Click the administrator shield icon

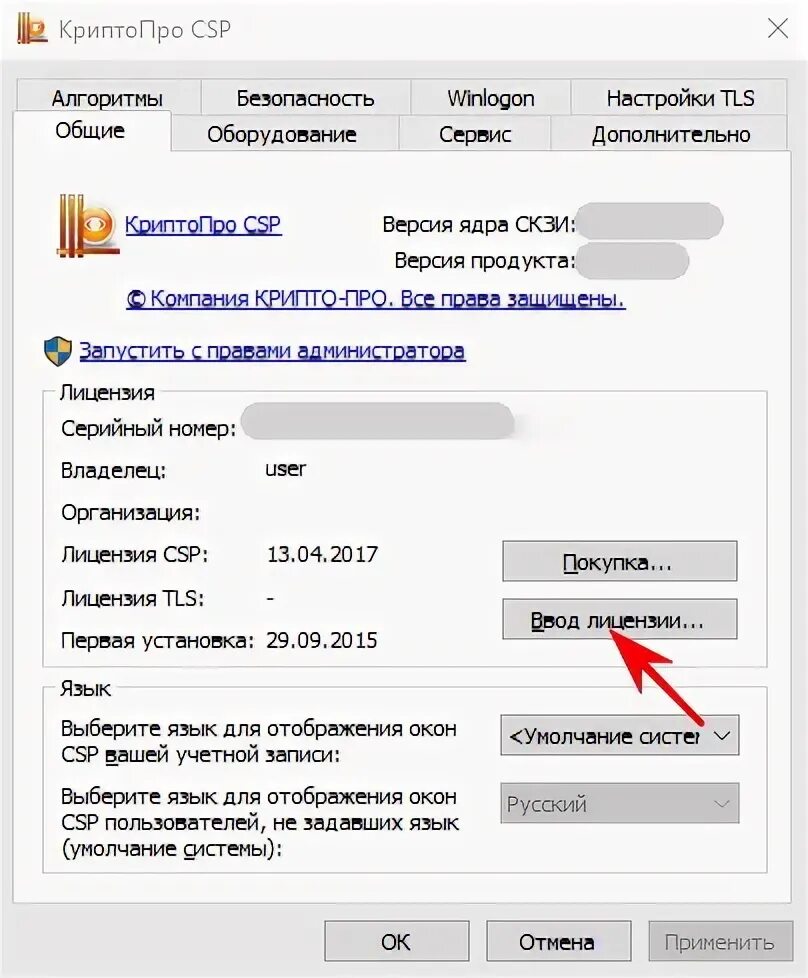point(58,351)
